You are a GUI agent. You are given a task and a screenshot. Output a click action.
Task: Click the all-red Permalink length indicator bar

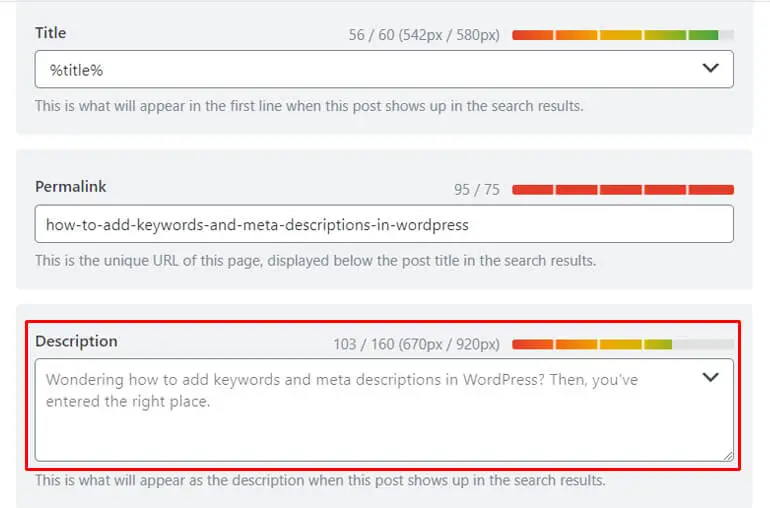tap(623, 190)
